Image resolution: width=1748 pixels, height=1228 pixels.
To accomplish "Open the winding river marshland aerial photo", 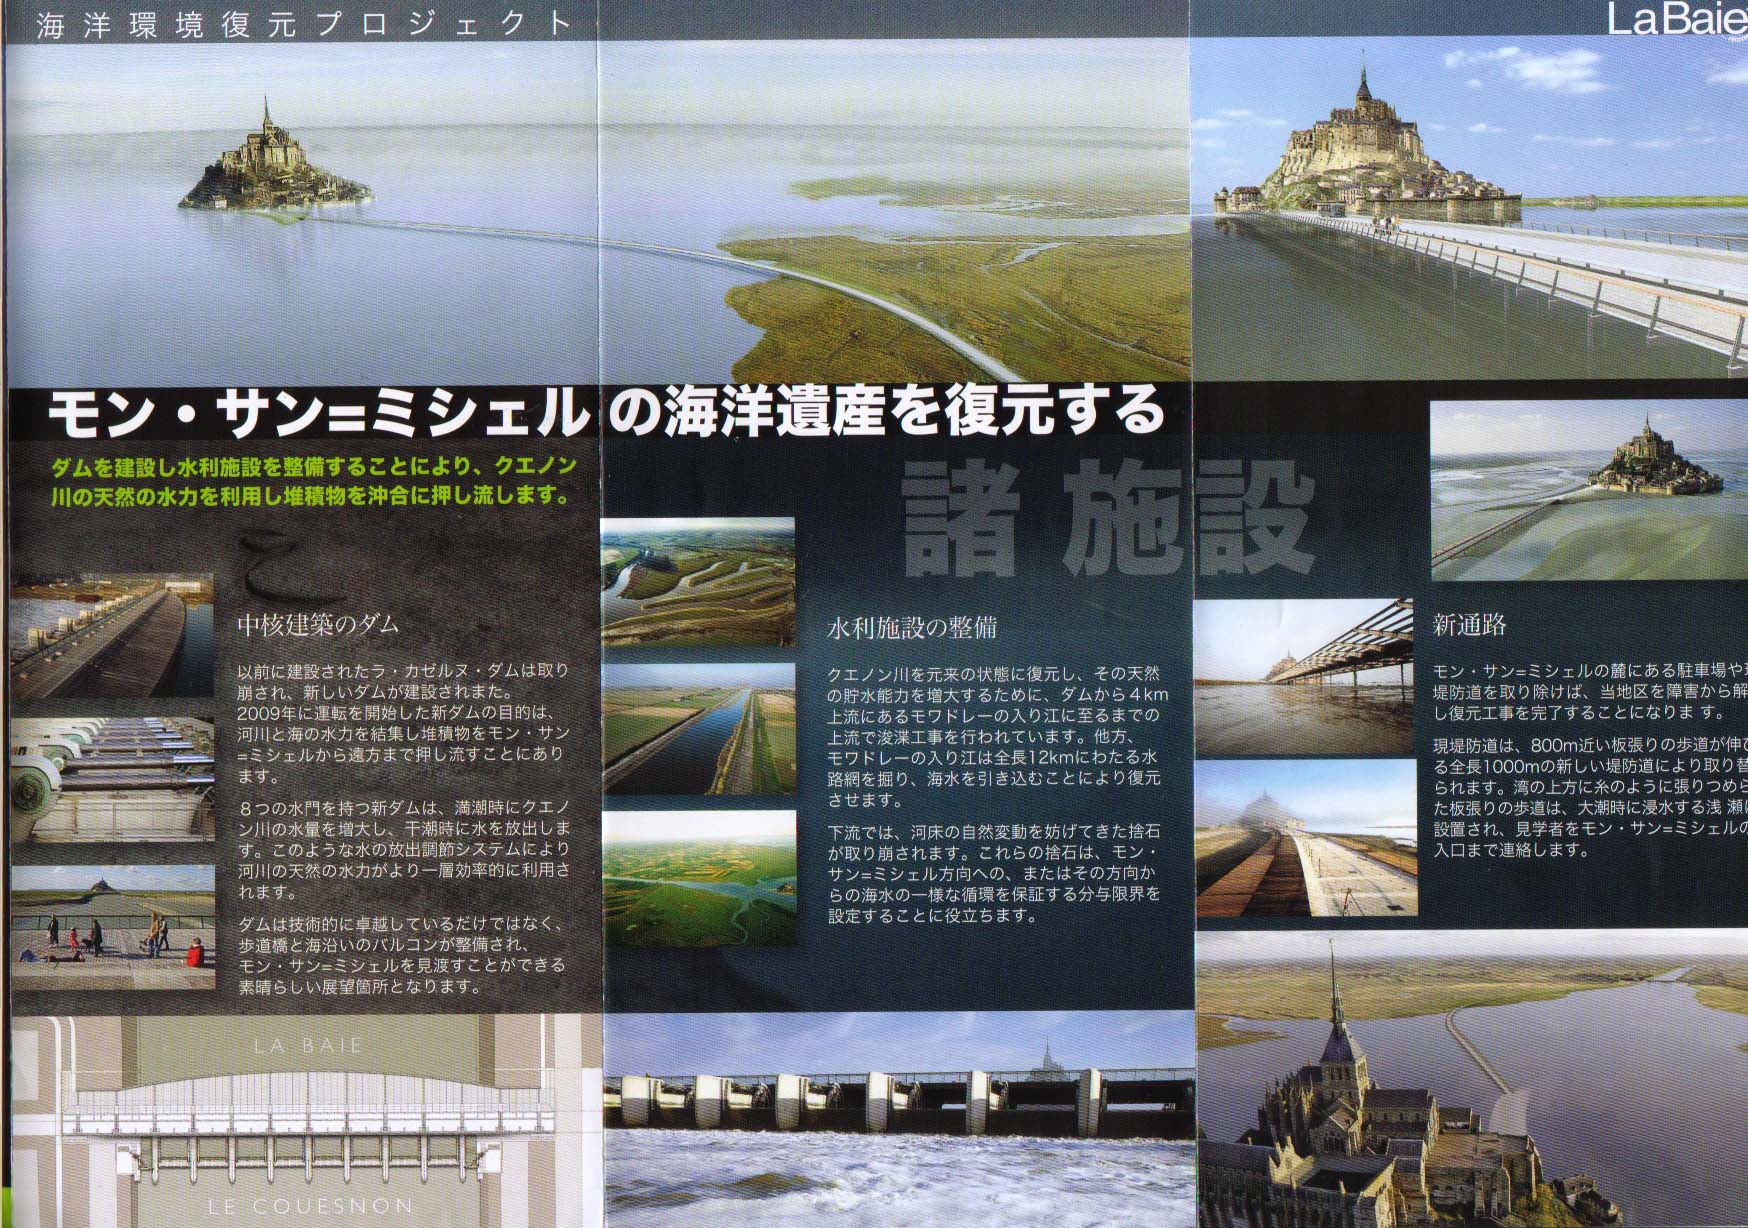I will pos(698,582).
